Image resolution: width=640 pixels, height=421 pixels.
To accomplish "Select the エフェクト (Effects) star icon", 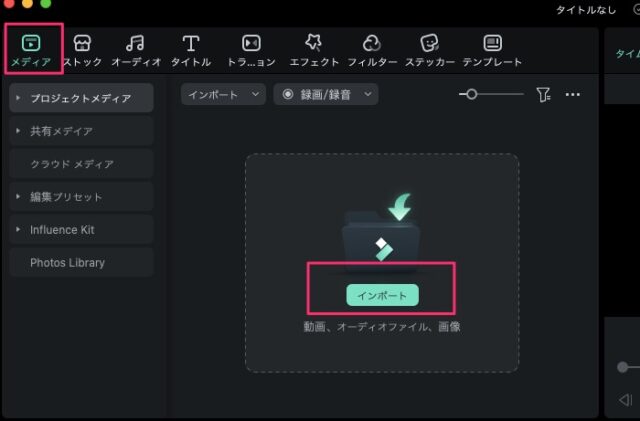I will coord(313,43).
